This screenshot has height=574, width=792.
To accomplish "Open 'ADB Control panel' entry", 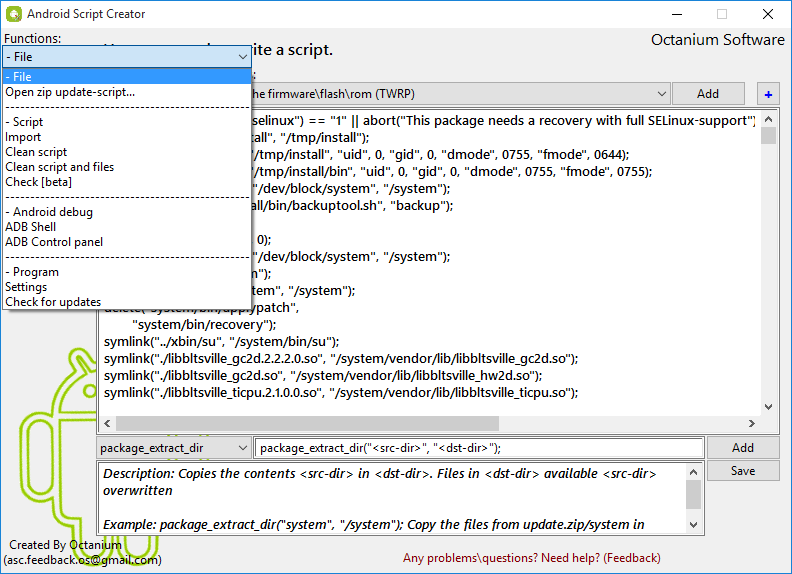I will [x=53, y=242].
